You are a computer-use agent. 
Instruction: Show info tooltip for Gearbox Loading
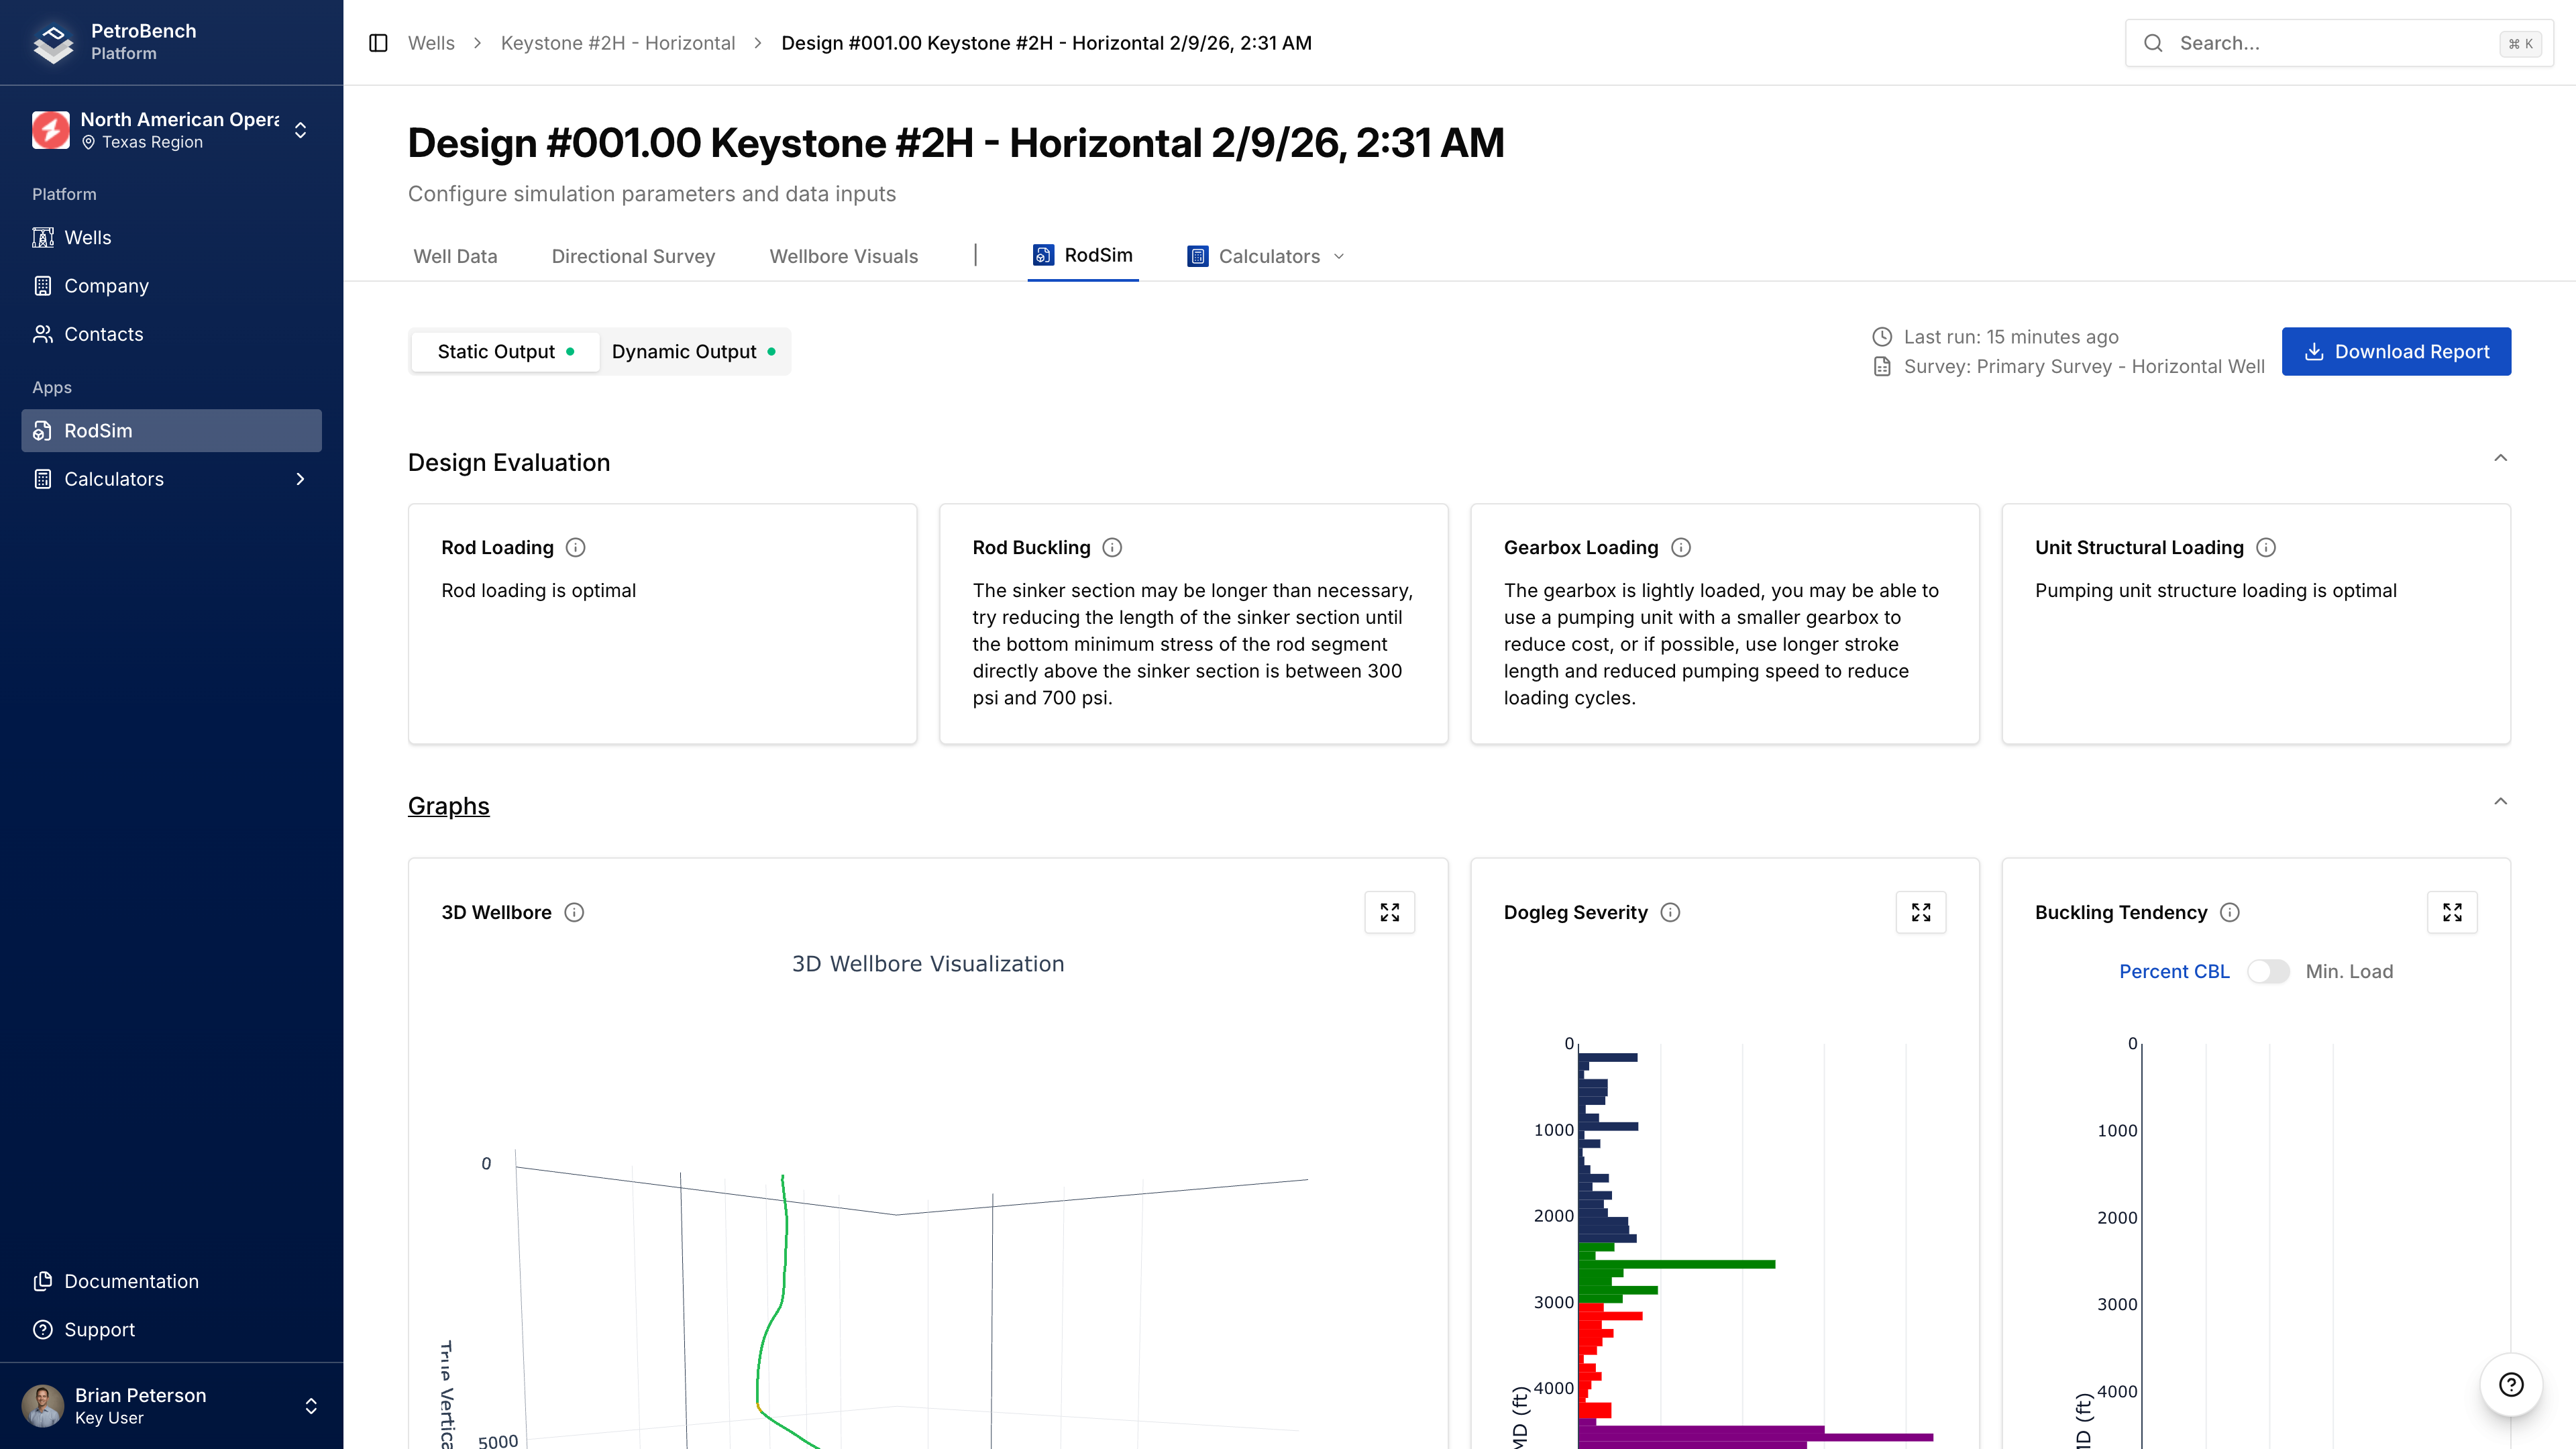(x=1681, y=547)
